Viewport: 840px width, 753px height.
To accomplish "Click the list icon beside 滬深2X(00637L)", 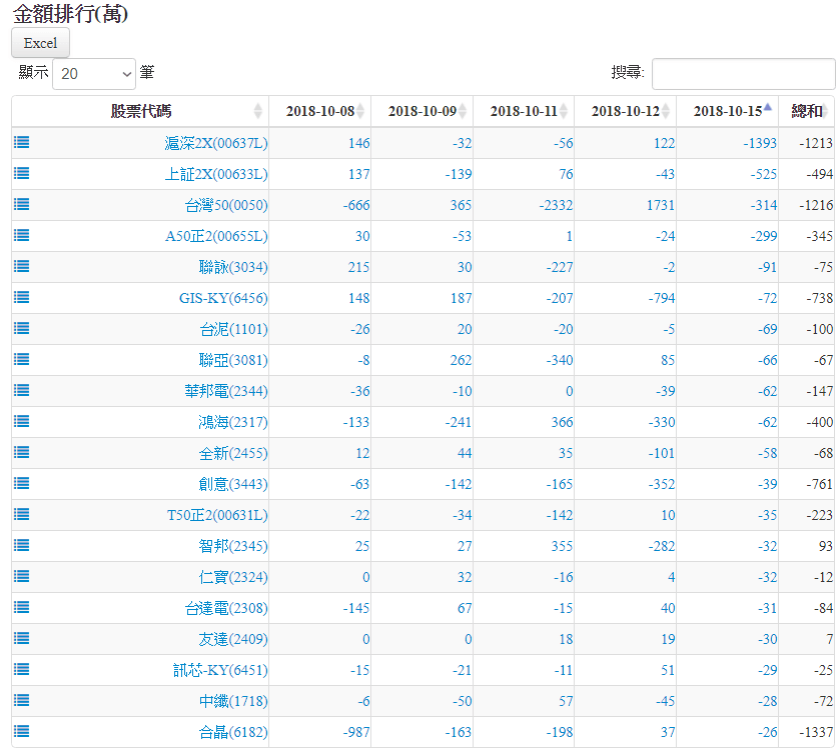I will point(21,143).
